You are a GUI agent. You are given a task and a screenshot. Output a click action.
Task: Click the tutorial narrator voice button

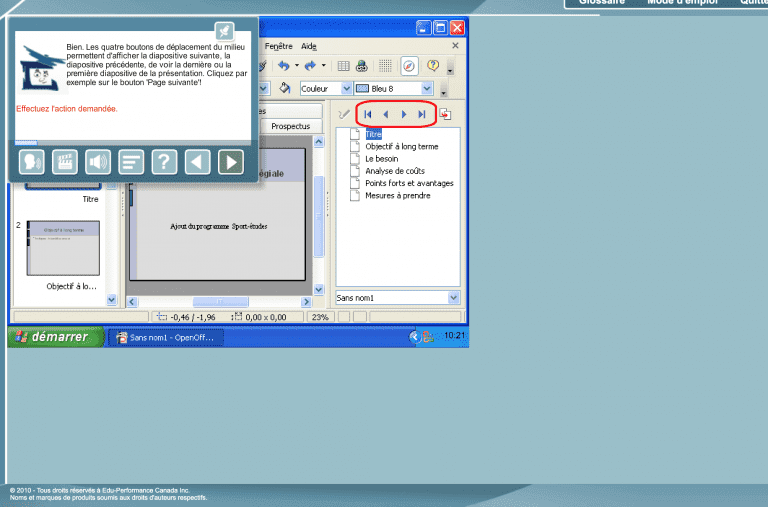click(32, 162)
